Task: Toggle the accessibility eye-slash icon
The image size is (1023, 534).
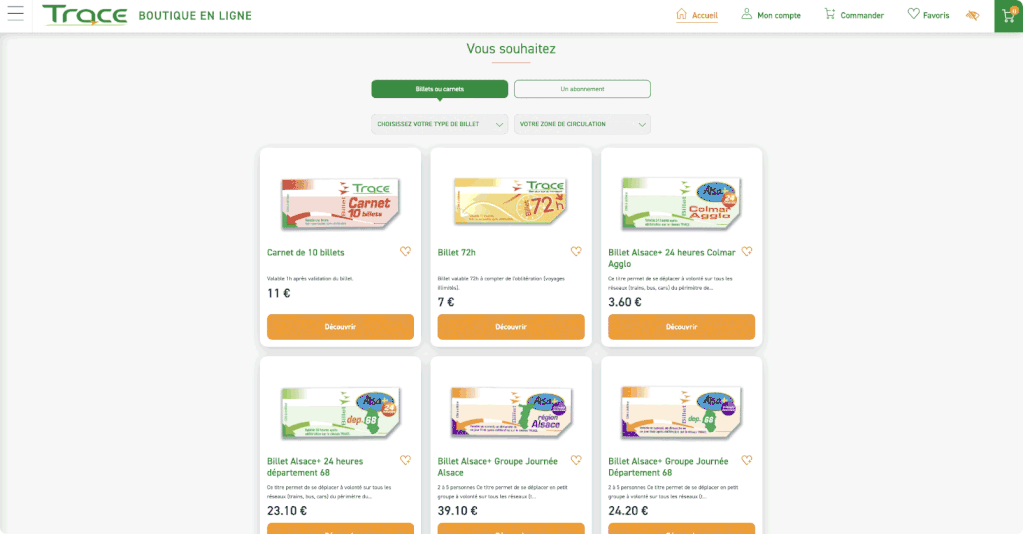Action: coord(972,15)
